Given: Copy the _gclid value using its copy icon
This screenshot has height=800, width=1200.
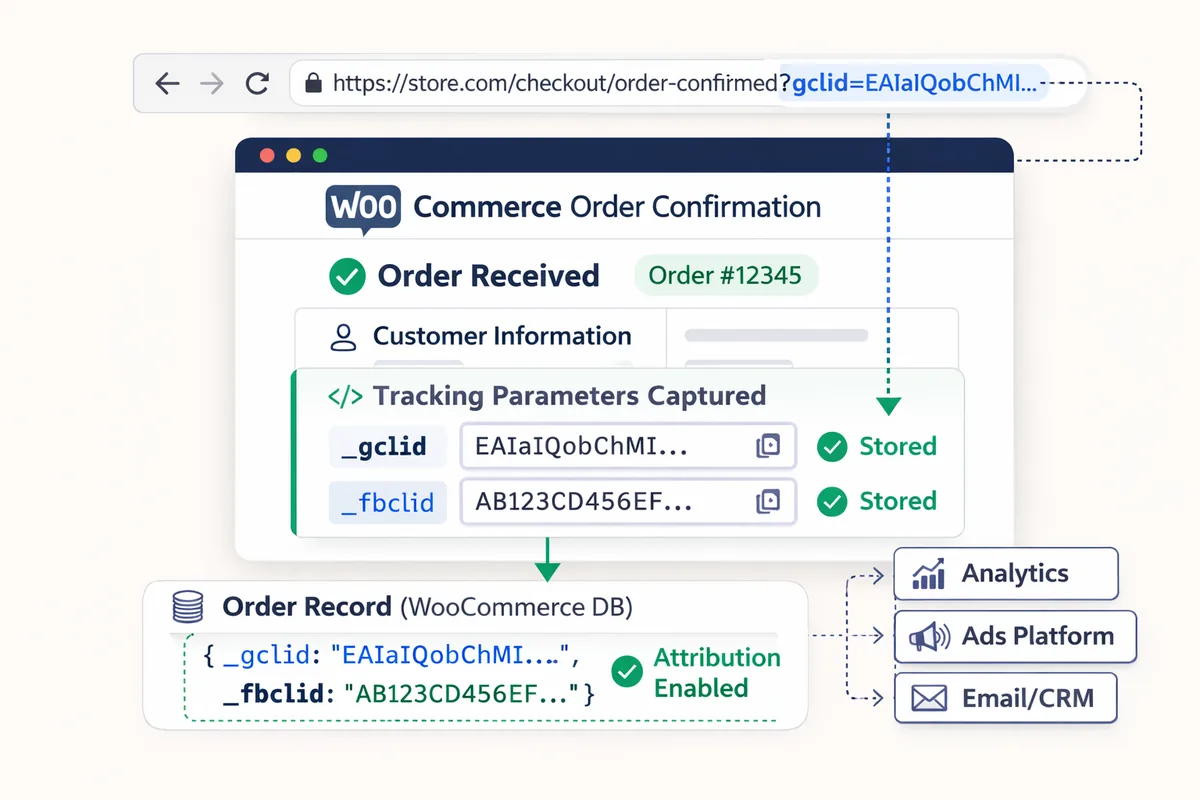Looking at the screenshot, I should (769, 446).
